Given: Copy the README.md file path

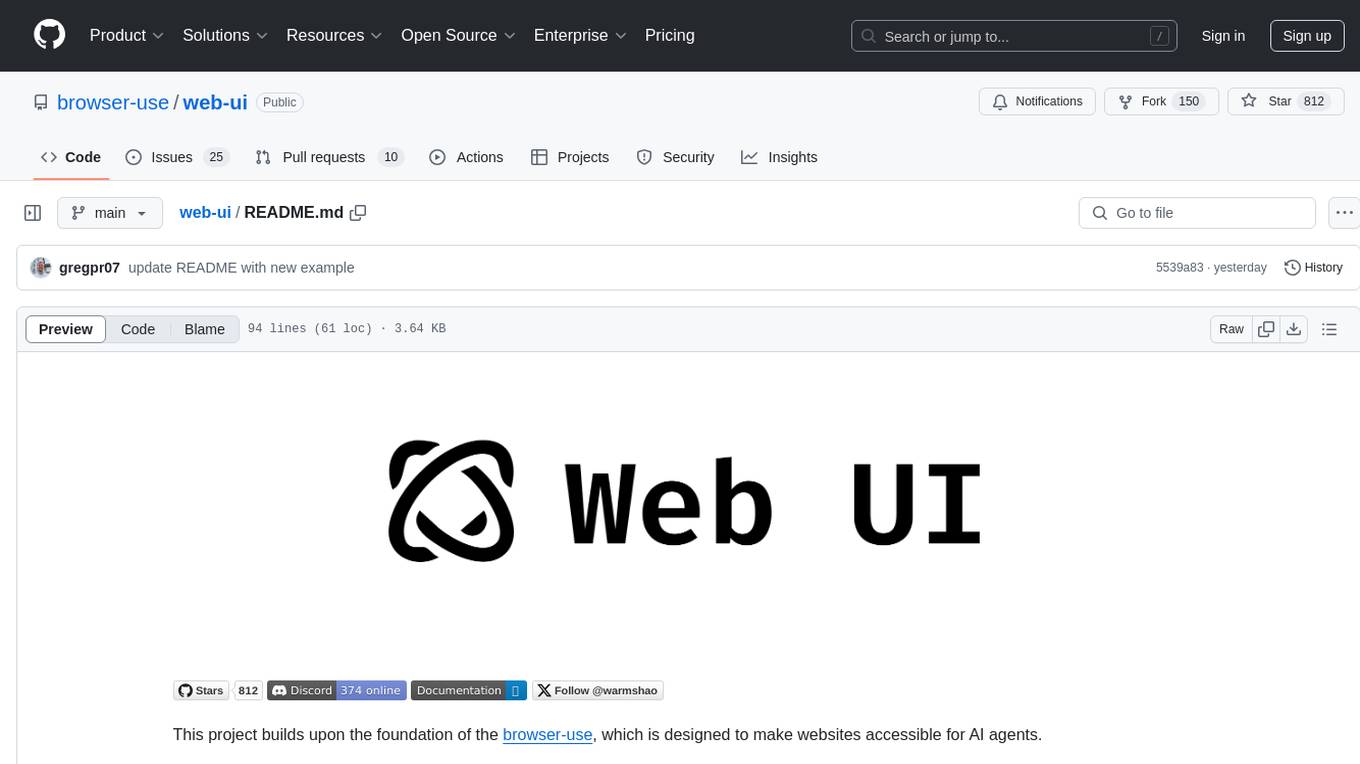Looking at the screenshot, I should [x=358, y=212].
